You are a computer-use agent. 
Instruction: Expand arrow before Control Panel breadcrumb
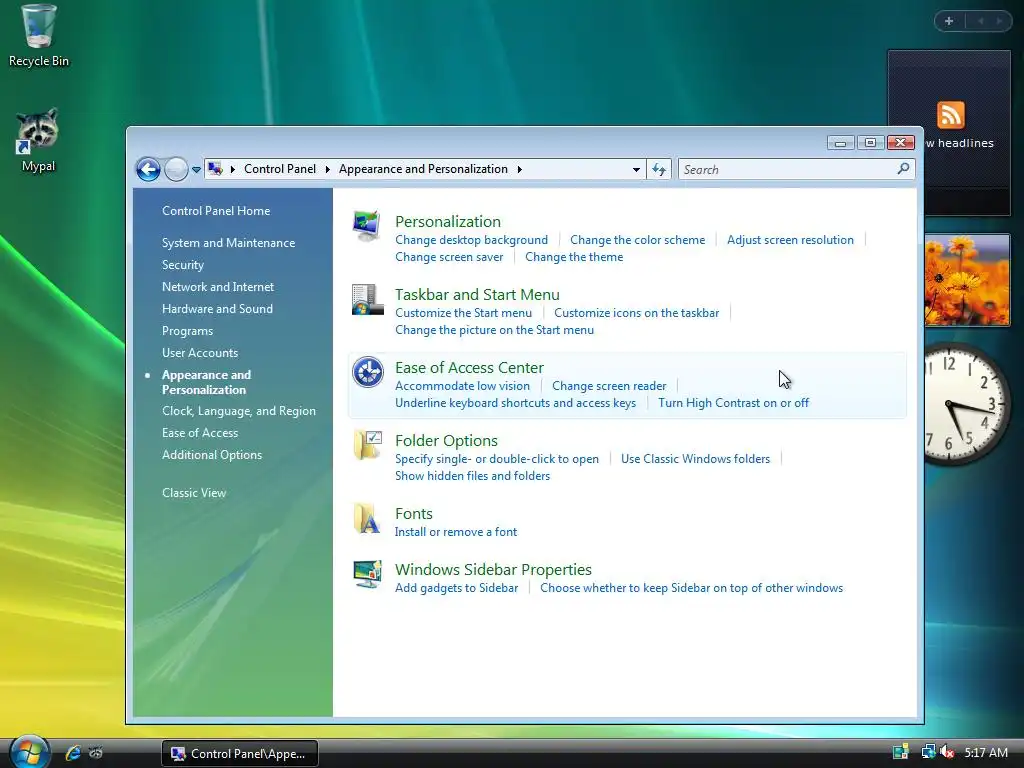(232, 169)
